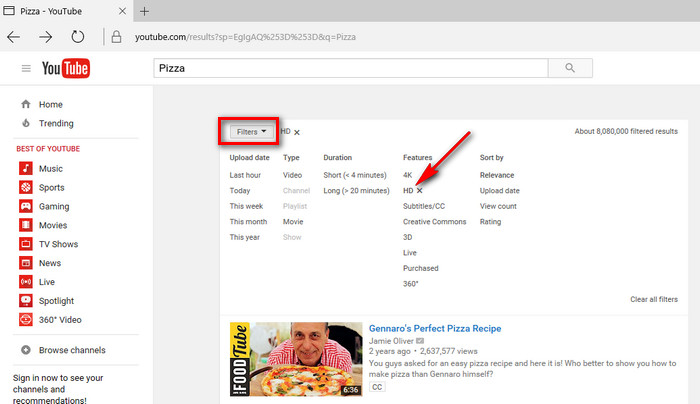Click the BEST OF YOUTUBE heading
Screen dimensions: 700x404
[x=48, y=149]
